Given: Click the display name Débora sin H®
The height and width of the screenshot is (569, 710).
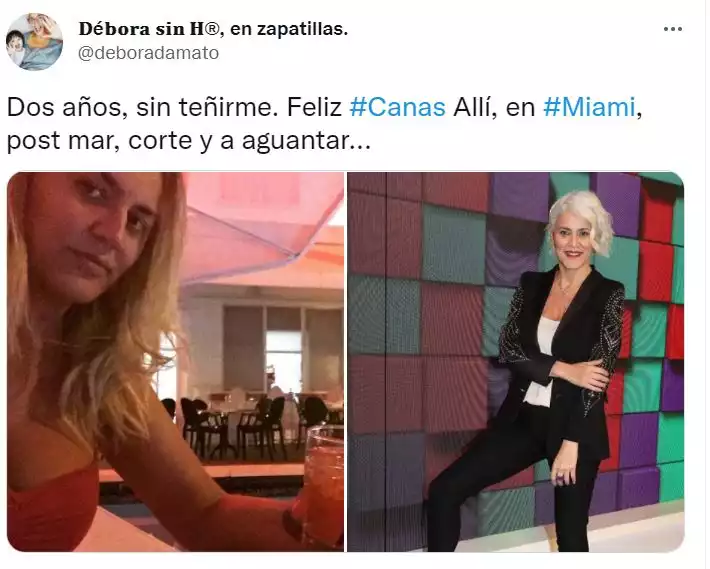Looking at the screenshot, I should pos(149,29).
